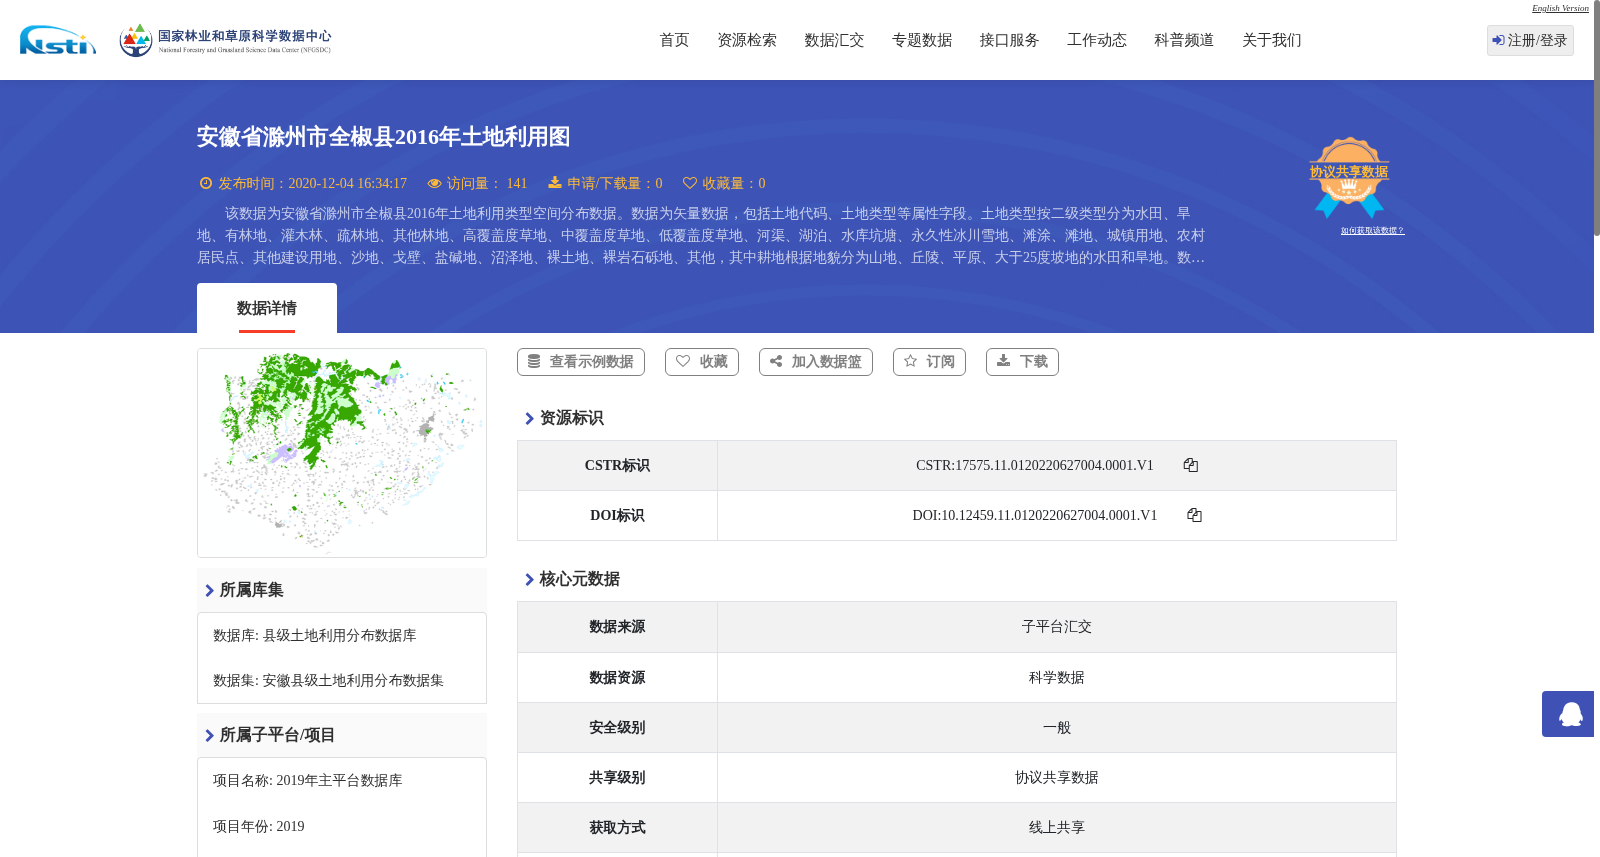Viewport: 1600px width, 857px height.
Task: Open the 如何获取该数据？ link
Action: click(1372, 231)
